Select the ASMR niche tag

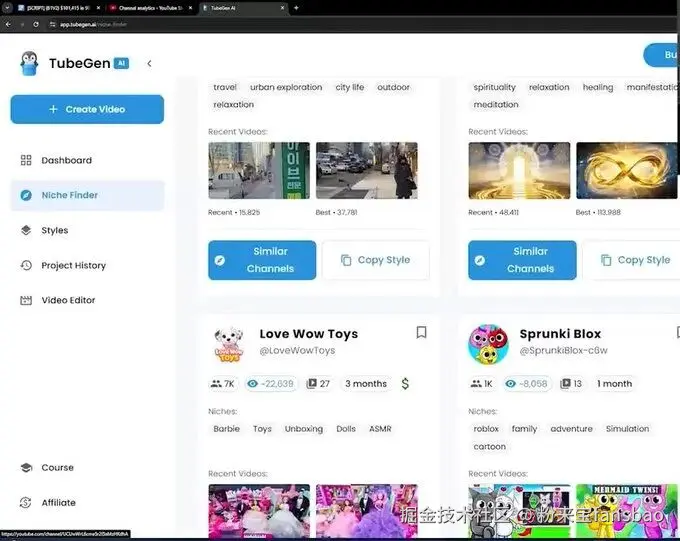click(x=380, y=429)
